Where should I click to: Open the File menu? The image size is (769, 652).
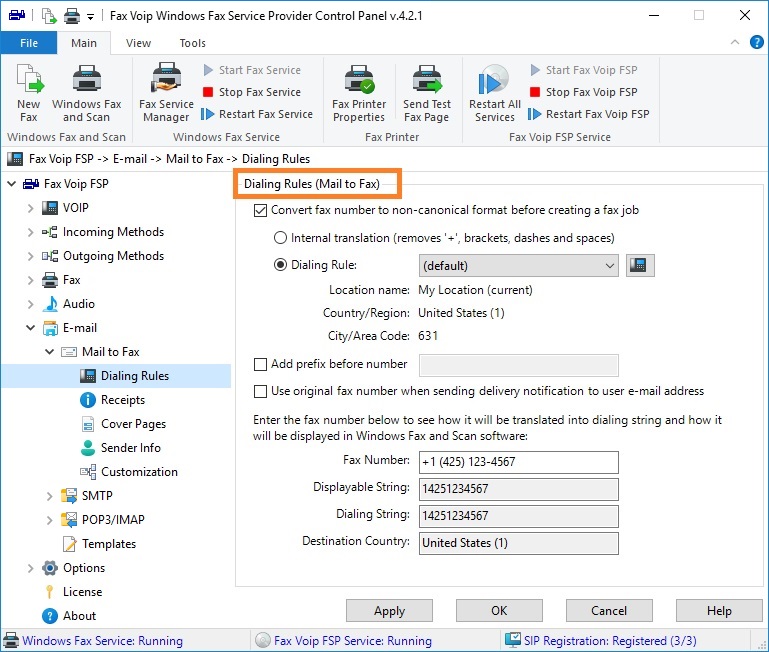point(29,43)
